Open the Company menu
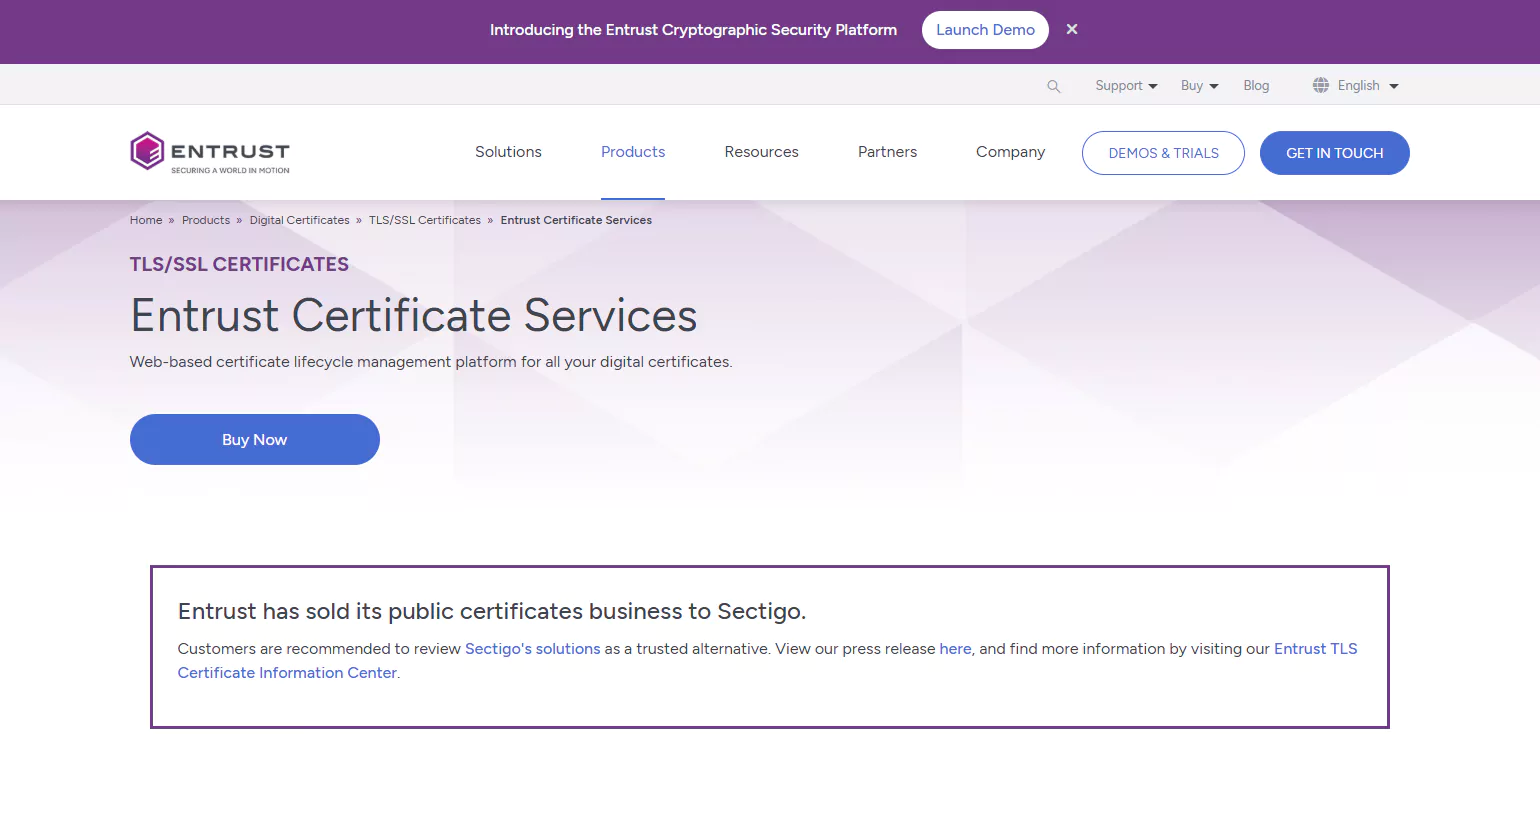This screenshot has height=840, width=1540. pyautogui.click(x=1010, y=152)
